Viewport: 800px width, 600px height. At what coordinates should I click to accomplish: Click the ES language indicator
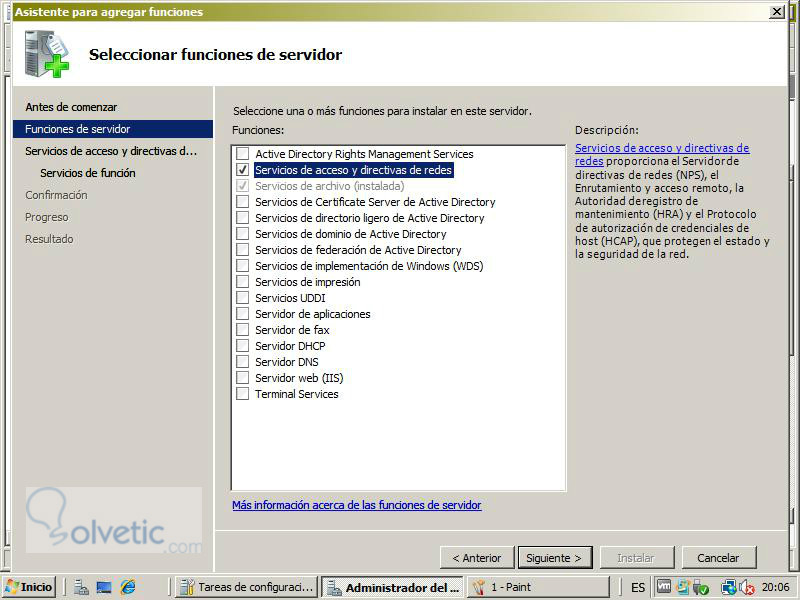pos(638,588)
